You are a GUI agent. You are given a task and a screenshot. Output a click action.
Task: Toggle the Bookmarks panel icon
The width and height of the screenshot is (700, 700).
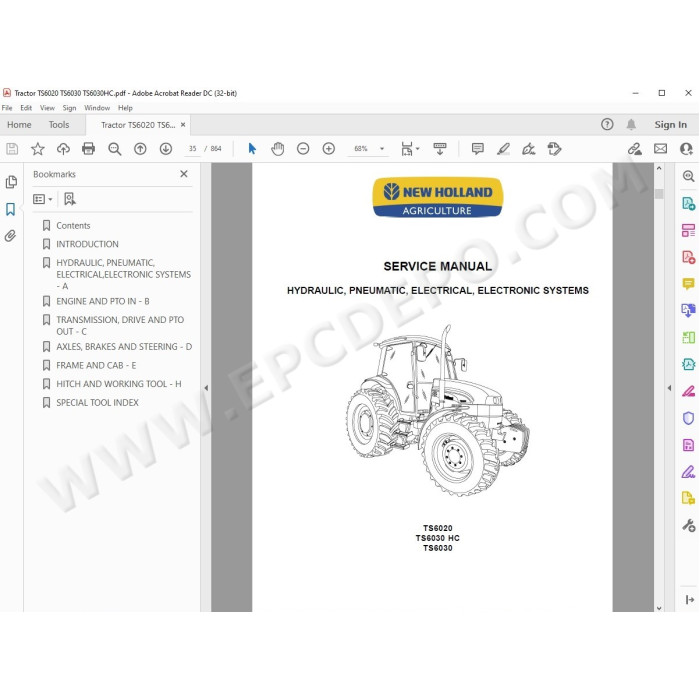coord(11,209)
